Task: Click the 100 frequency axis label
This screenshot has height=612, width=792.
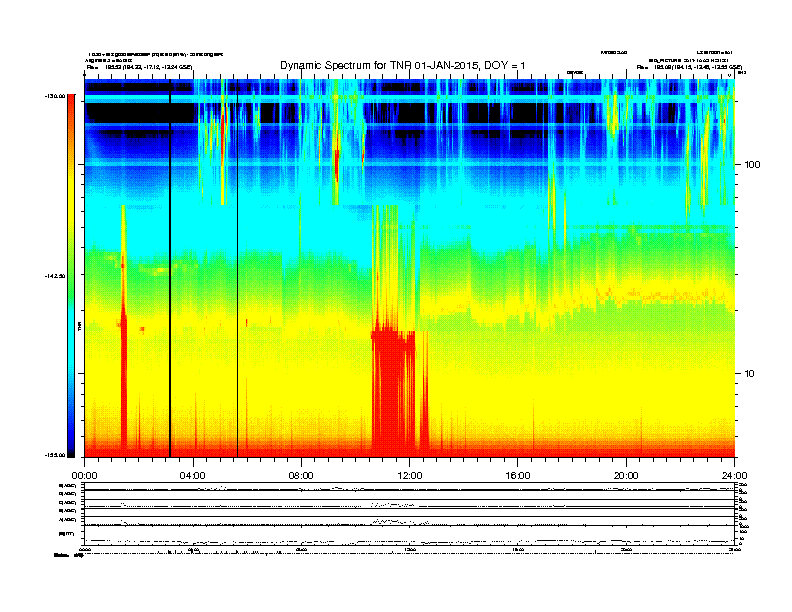Action: click(x=752, y=165)
